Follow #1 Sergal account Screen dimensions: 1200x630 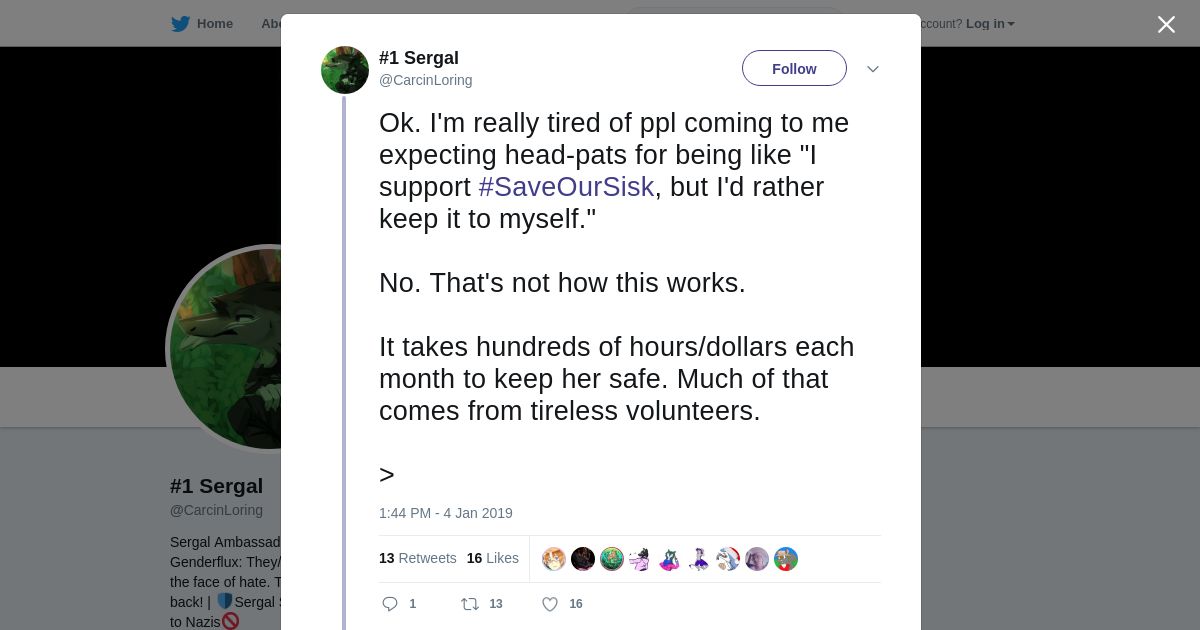coord(794,69)
